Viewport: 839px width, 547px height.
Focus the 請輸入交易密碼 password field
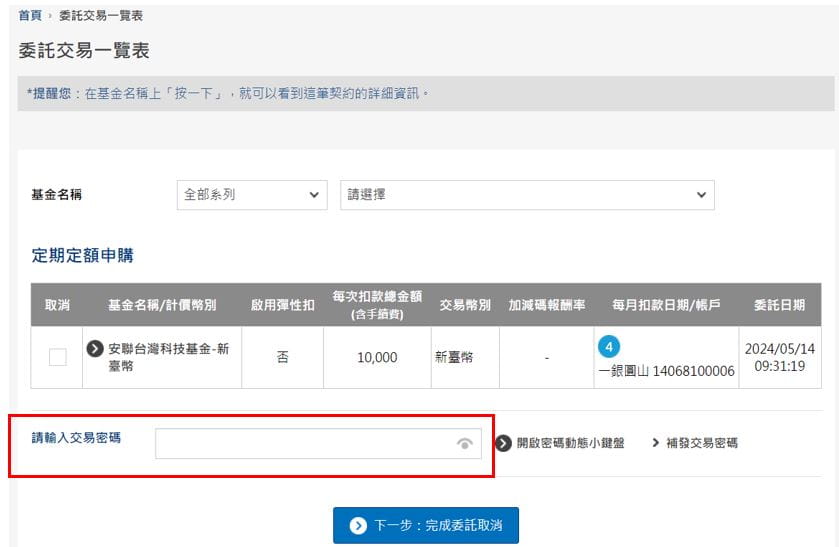(x=305, y=444)
